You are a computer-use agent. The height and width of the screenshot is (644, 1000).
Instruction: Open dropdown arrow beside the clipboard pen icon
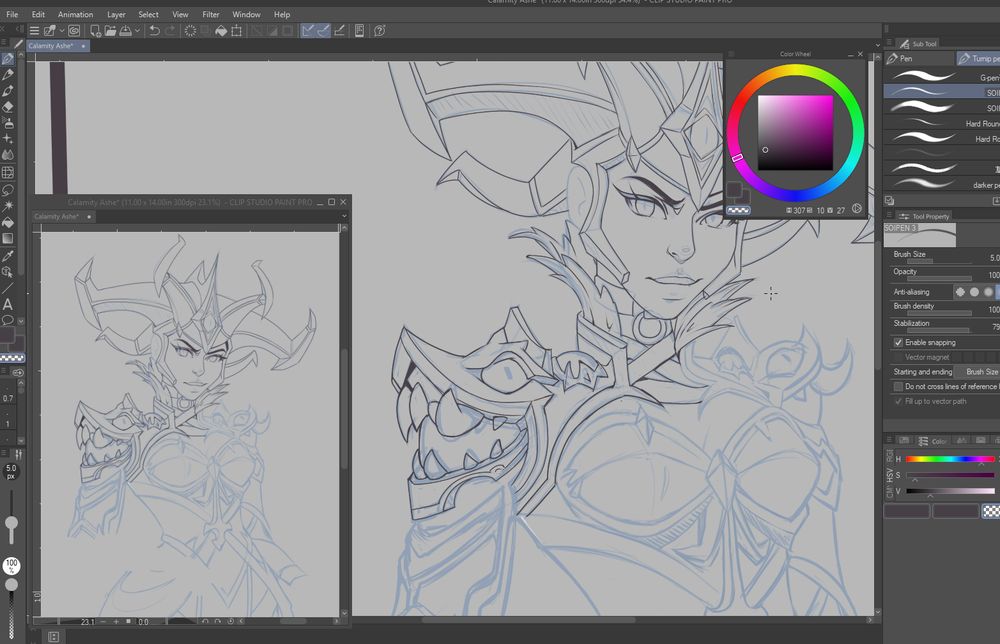pos(62,31)
